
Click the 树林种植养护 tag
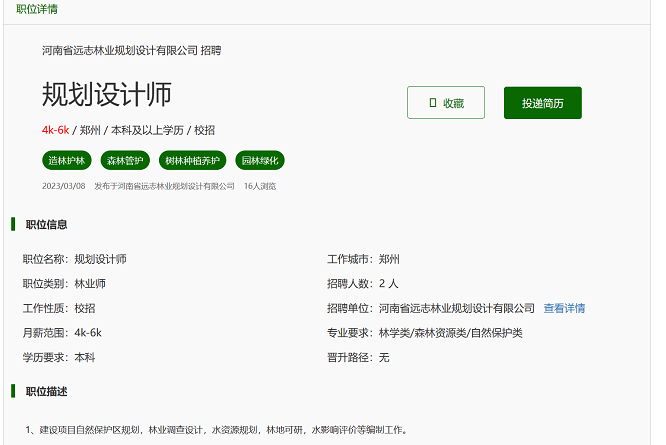193,160
